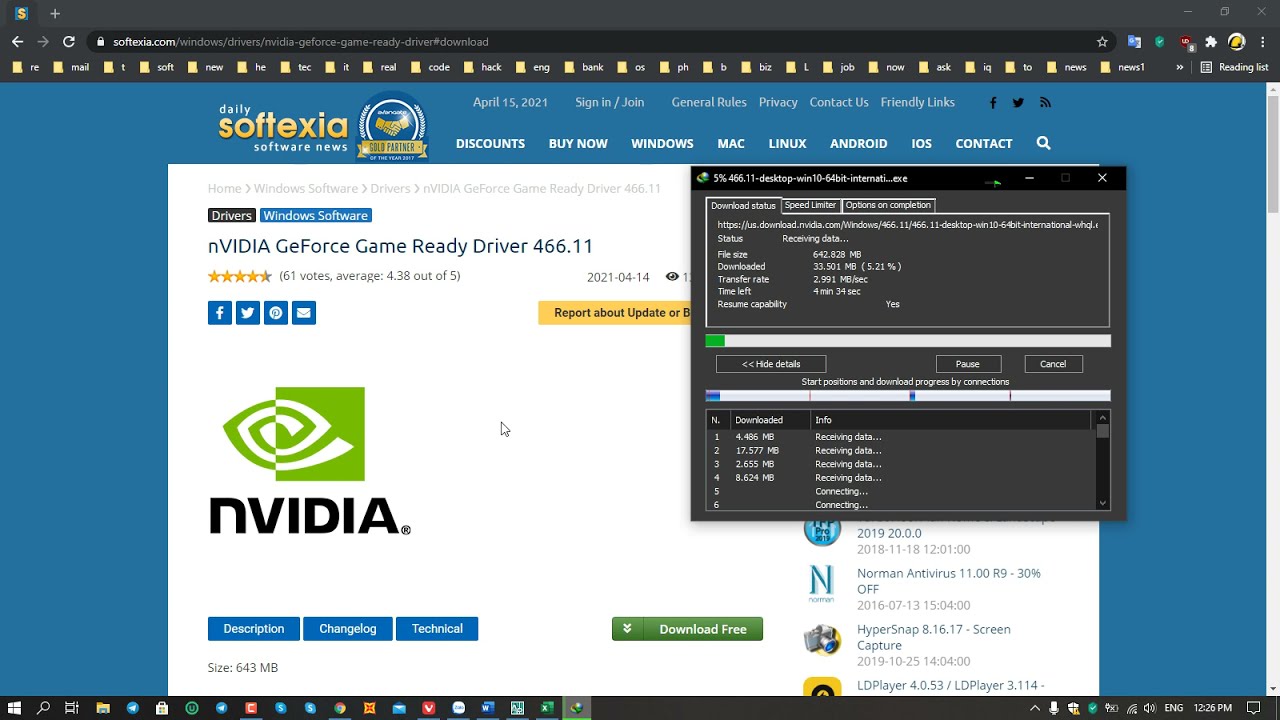The height and width of the screenshot is (720, 1280).
Task: Select the Download status tab
Action: point(743,205)
